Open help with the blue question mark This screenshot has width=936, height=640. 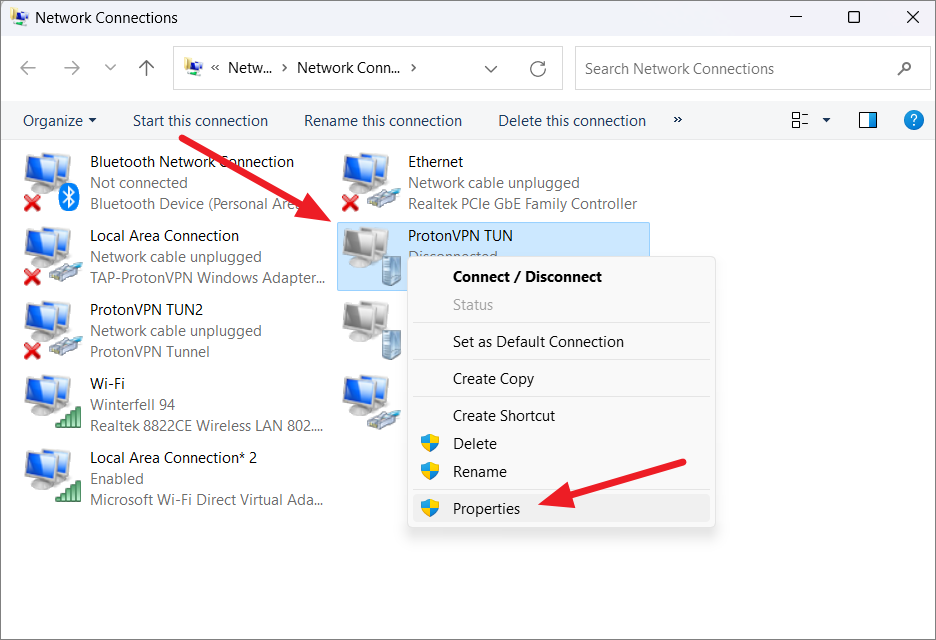point(913,120)
